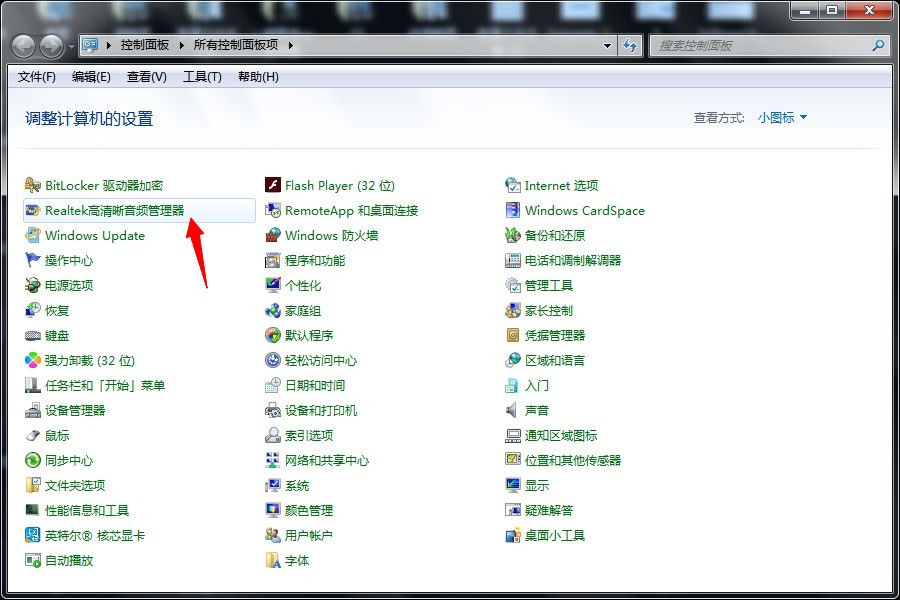900x600 pixels.
Task: Click the Internet 选项 icon
Action: [513, 185]
